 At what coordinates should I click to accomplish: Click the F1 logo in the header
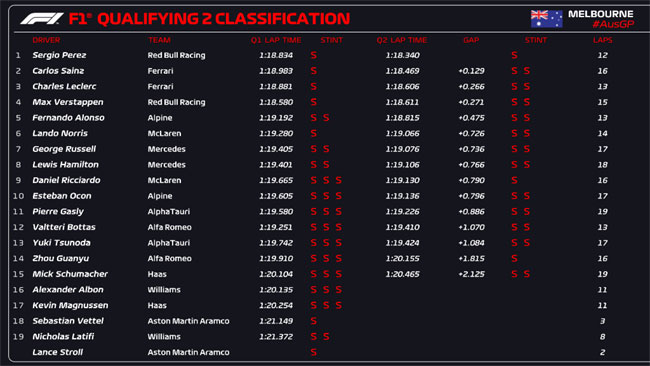click(x=42, y=19)
